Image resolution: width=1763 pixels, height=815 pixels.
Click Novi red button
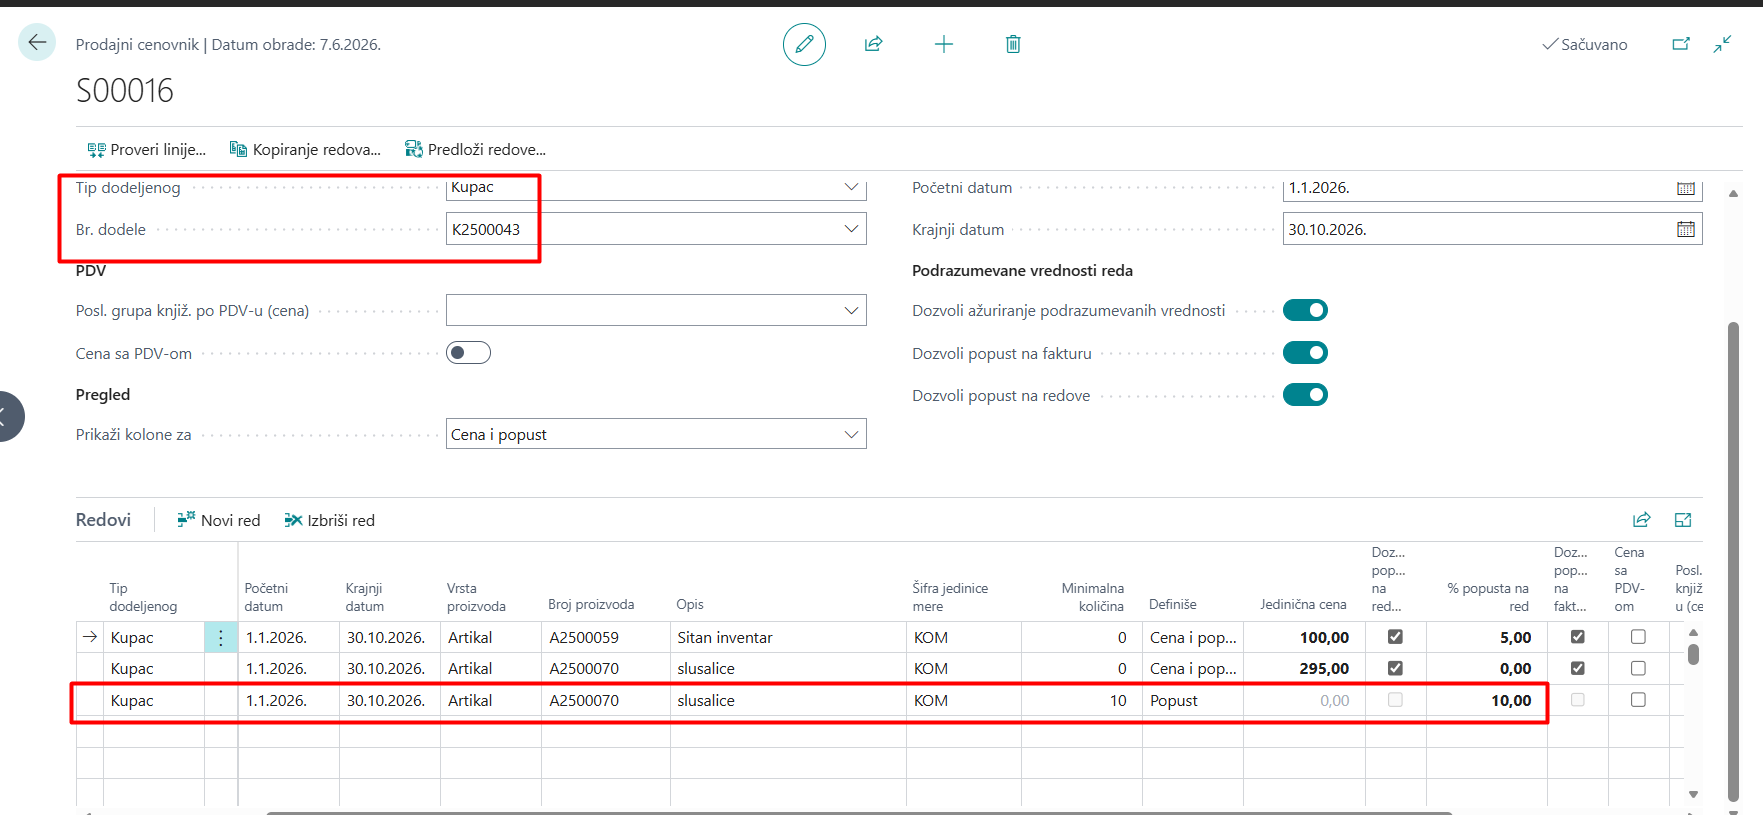coord(219,520)
